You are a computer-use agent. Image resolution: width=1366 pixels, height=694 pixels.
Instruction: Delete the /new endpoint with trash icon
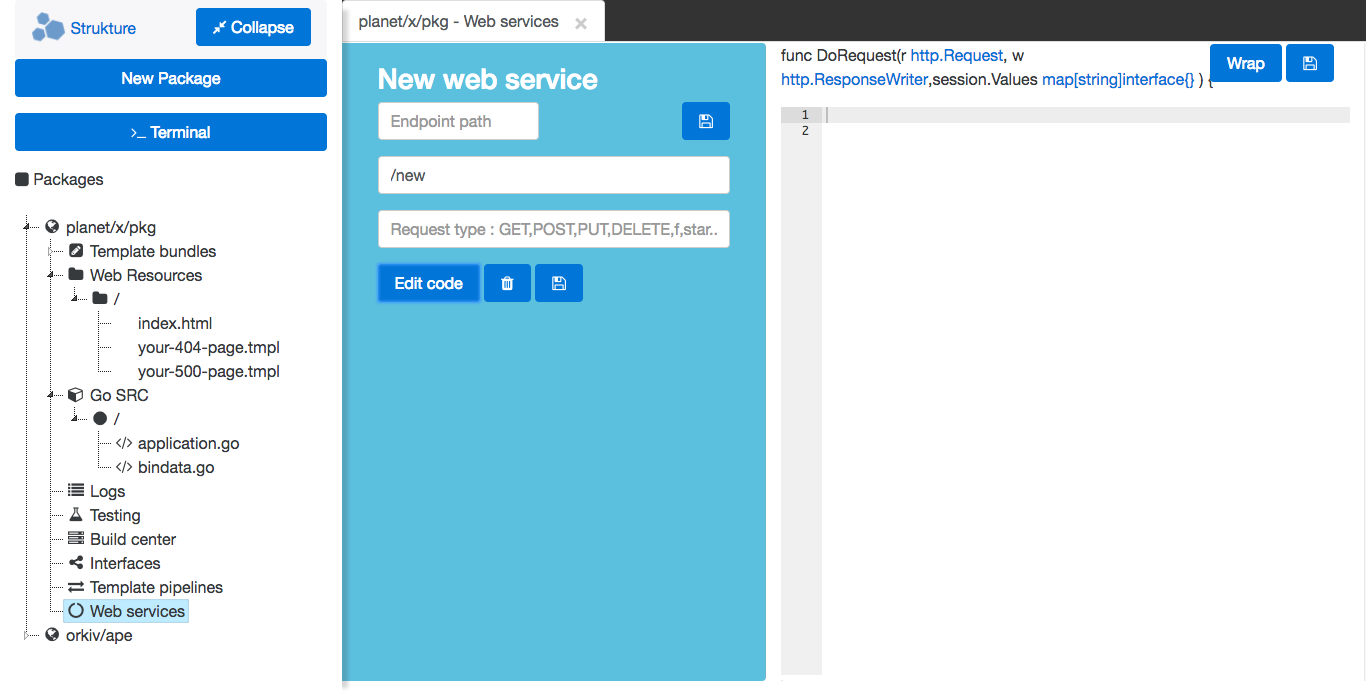pyautogui.click(x=507, y=283)
